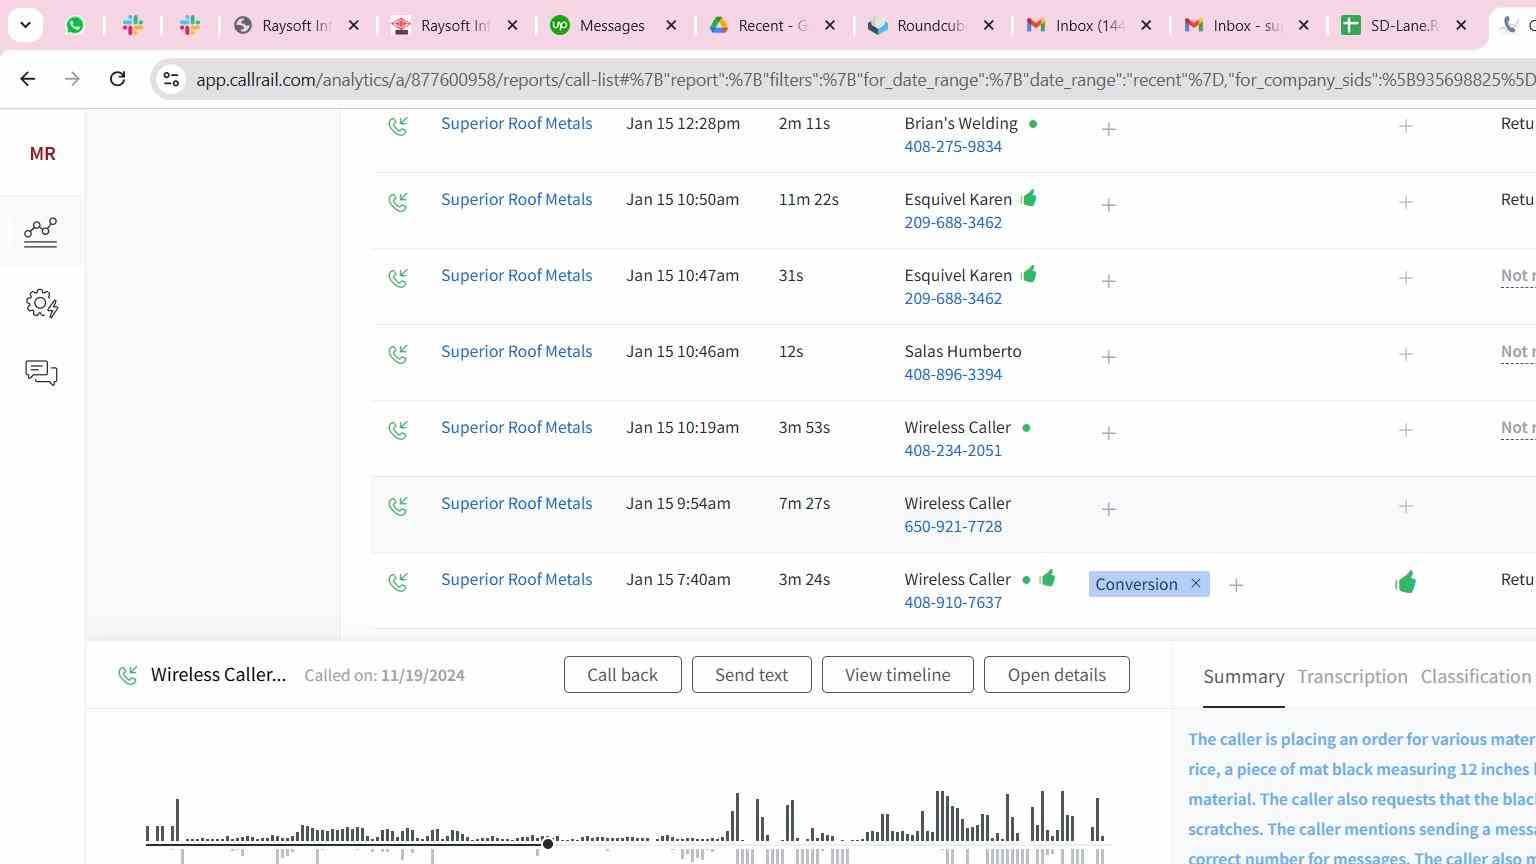The width and height of the screenshot is (1536, 864).
Task: Open the settings gear with lightning icon
Action: pyautogui.click(x=41, y=303)
